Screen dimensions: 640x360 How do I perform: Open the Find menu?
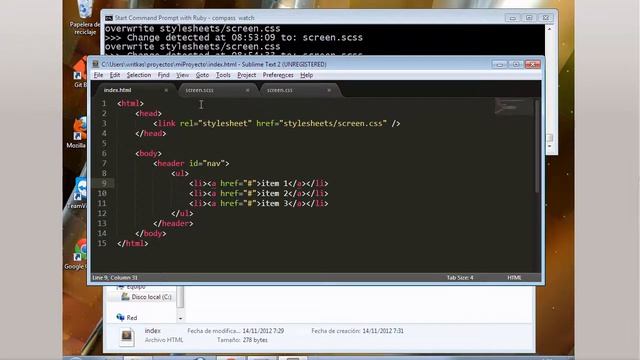163,75
